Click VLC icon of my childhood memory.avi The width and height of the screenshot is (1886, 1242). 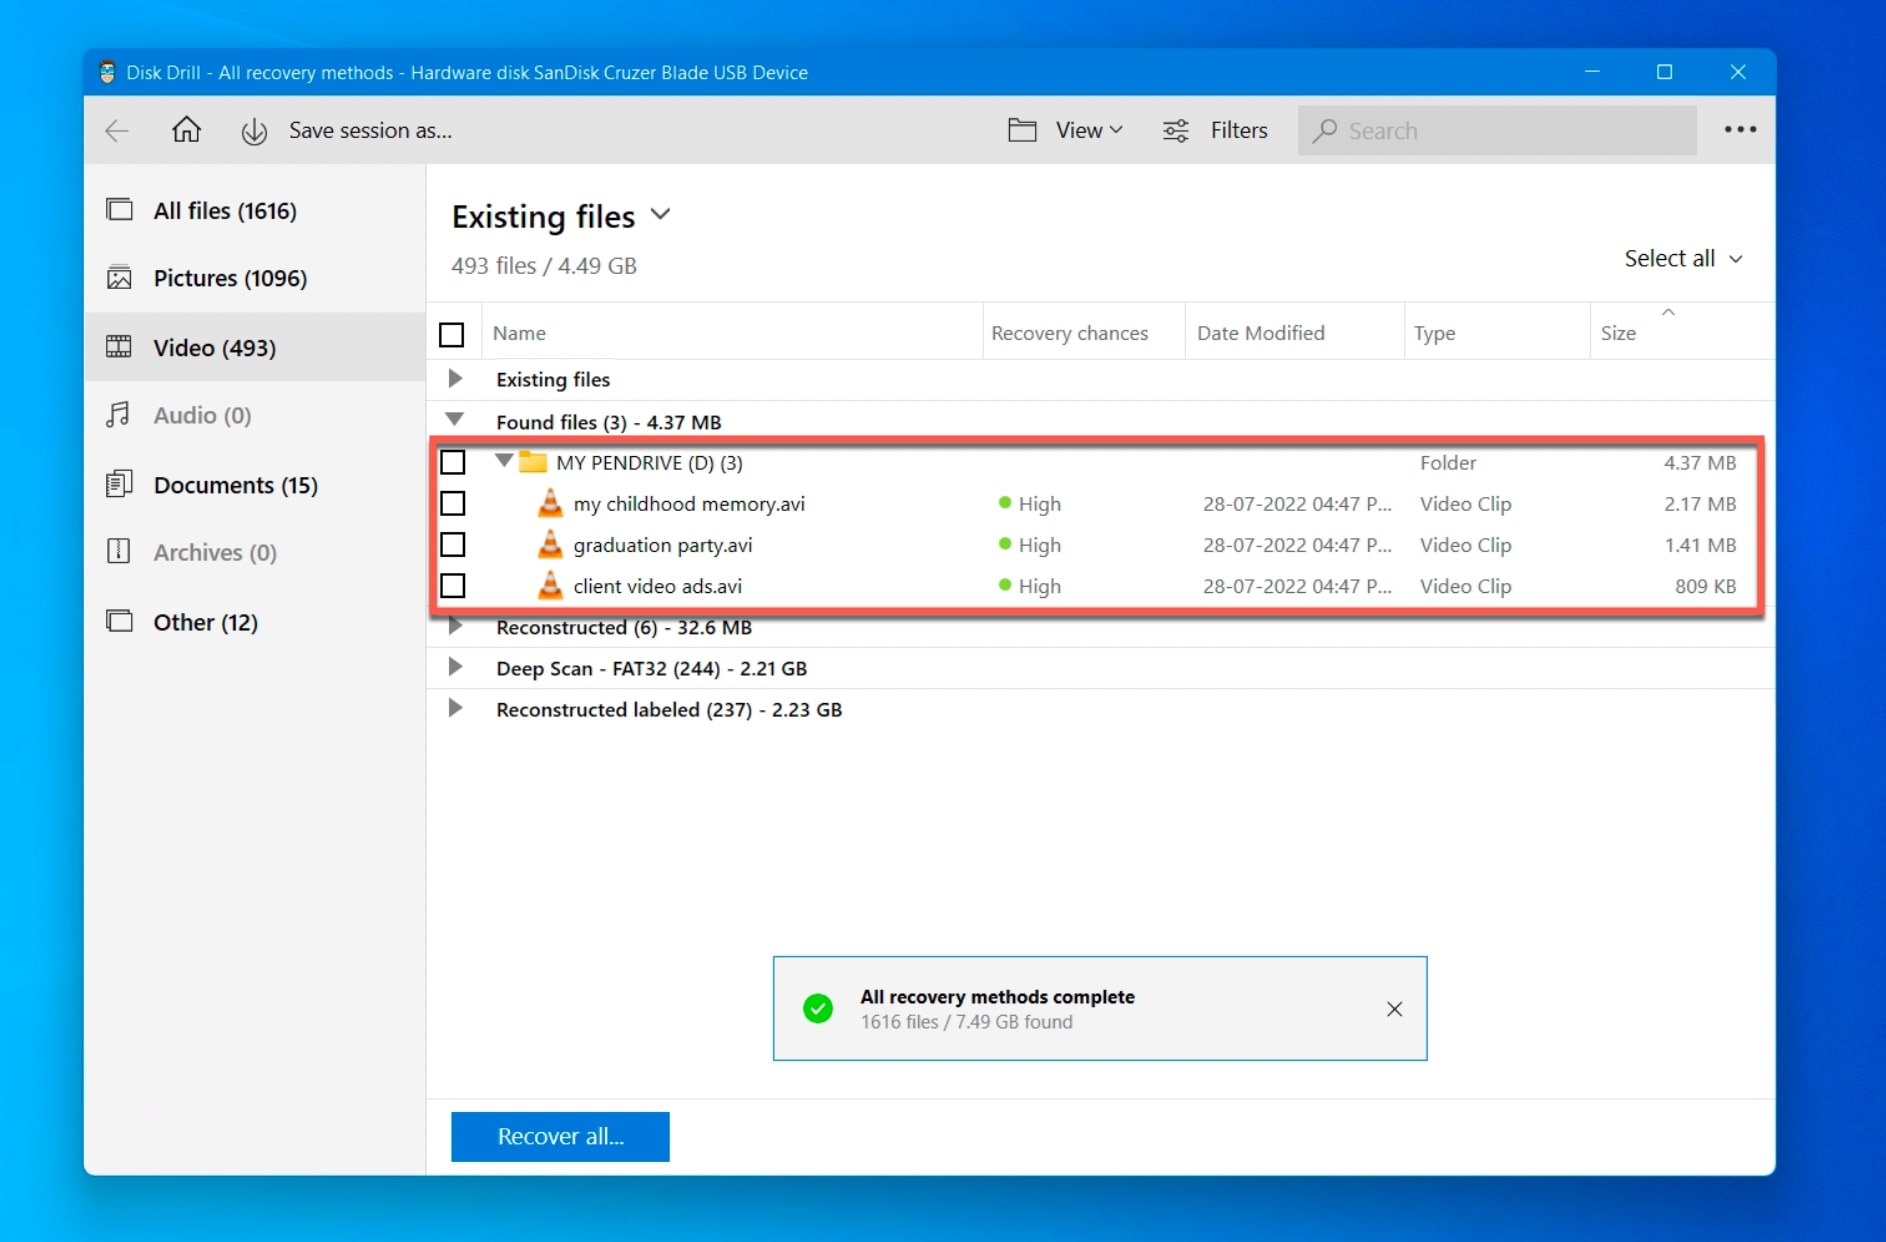(550, 503)
